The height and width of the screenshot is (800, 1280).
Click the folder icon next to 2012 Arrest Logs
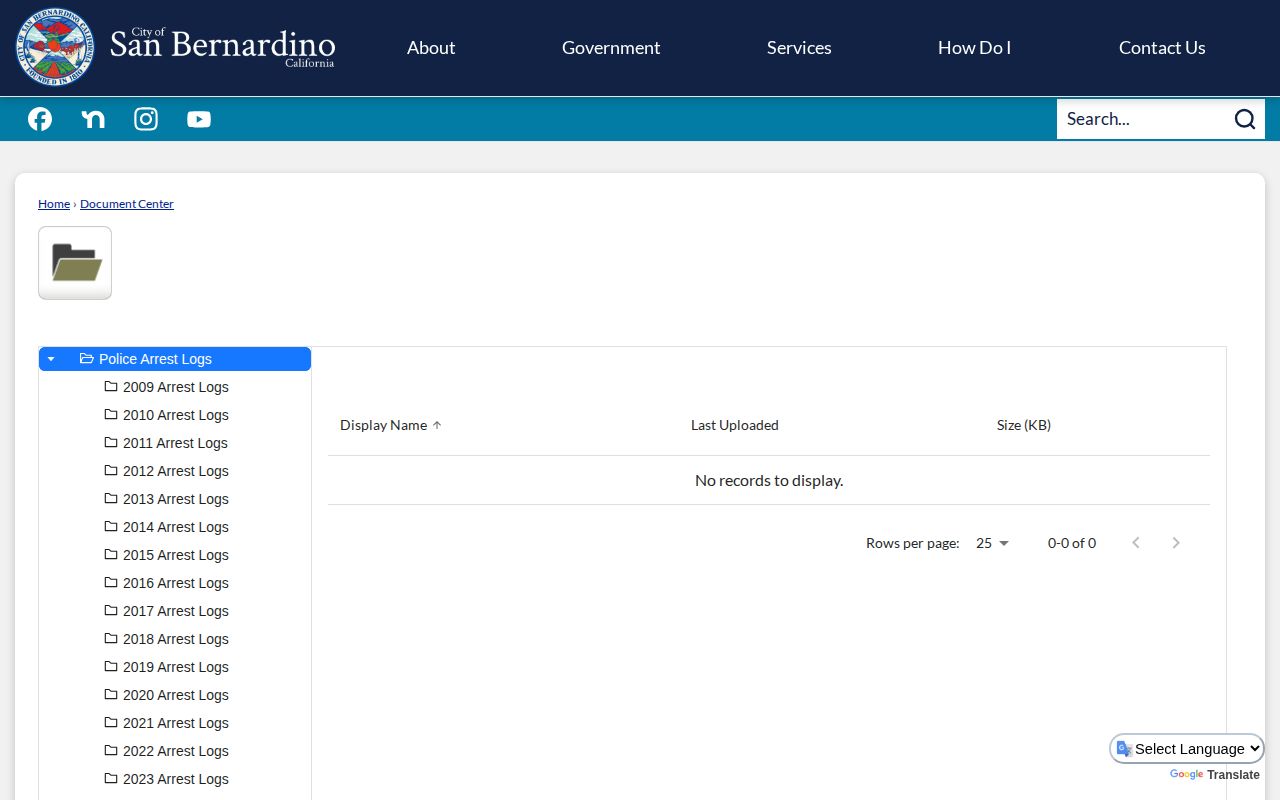[111, 470]
